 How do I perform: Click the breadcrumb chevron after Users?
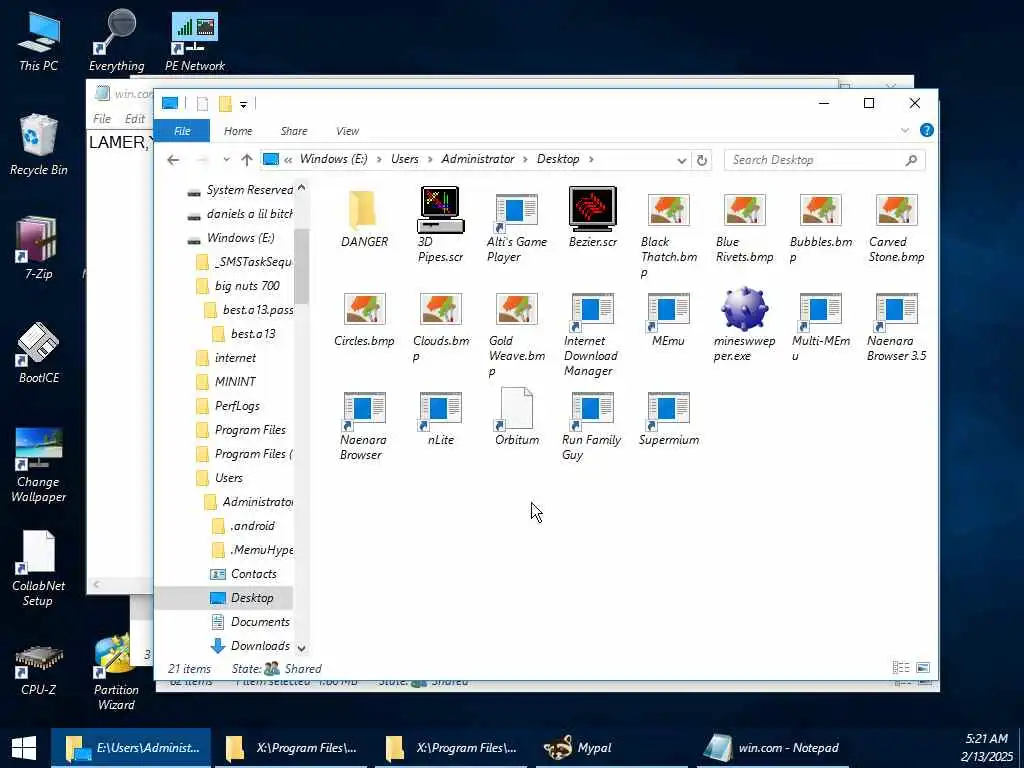pos(430,159)
